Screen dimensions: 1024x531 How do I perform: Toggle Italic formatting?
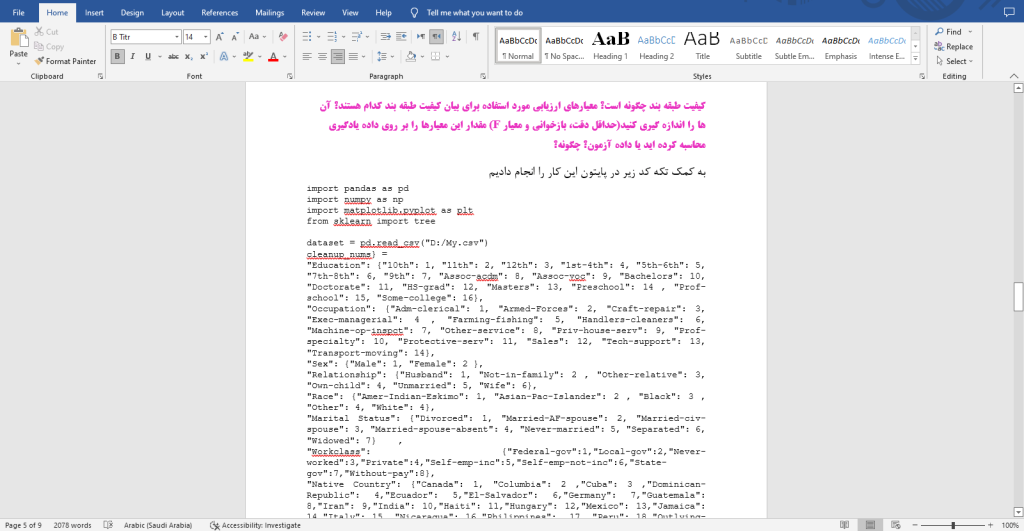click(x=133, y=57)
